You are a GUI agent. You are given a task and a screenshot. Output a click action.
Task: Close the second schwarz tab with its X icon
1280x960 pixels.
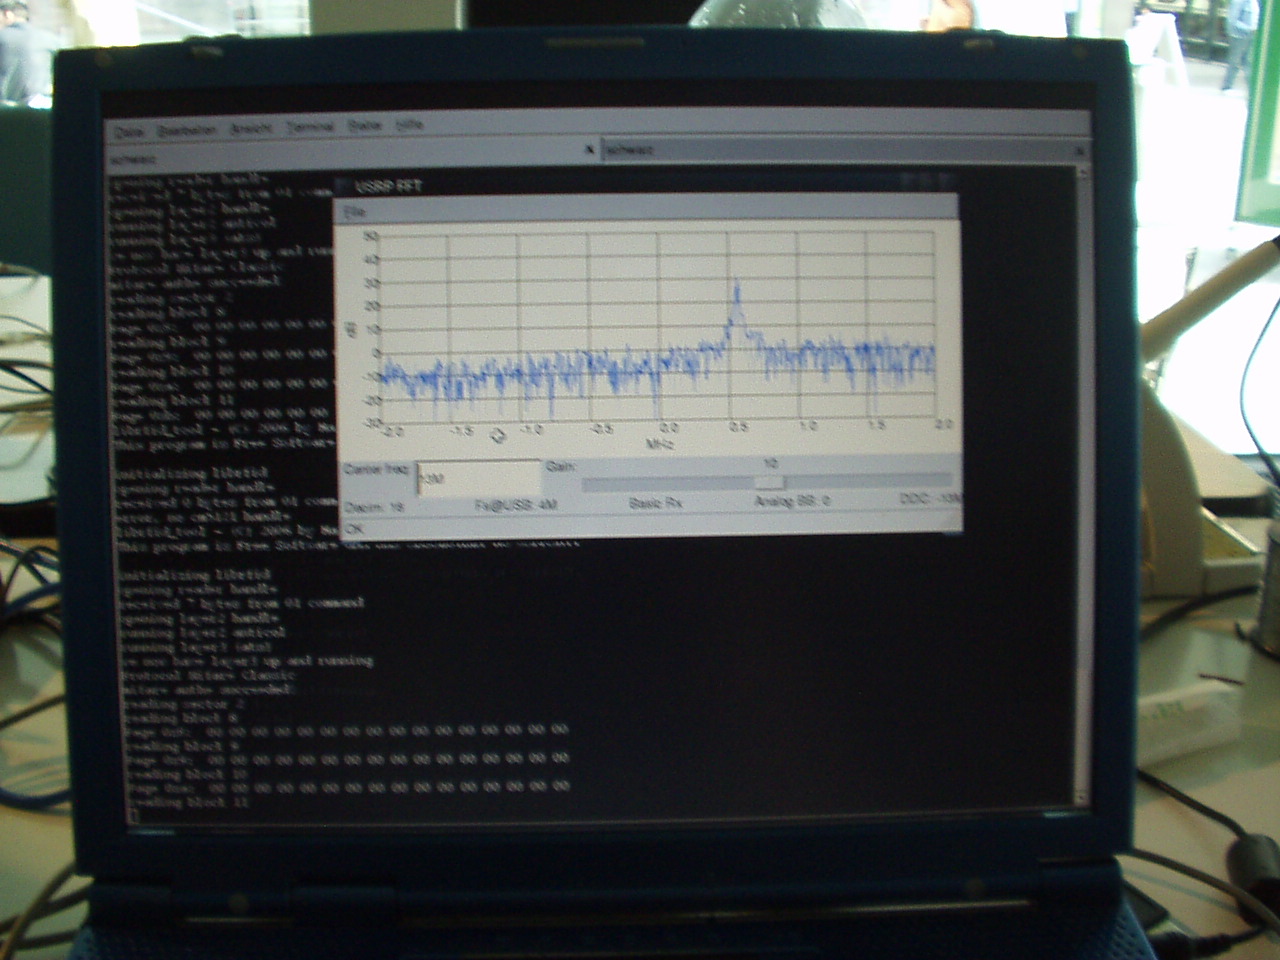1080,150
